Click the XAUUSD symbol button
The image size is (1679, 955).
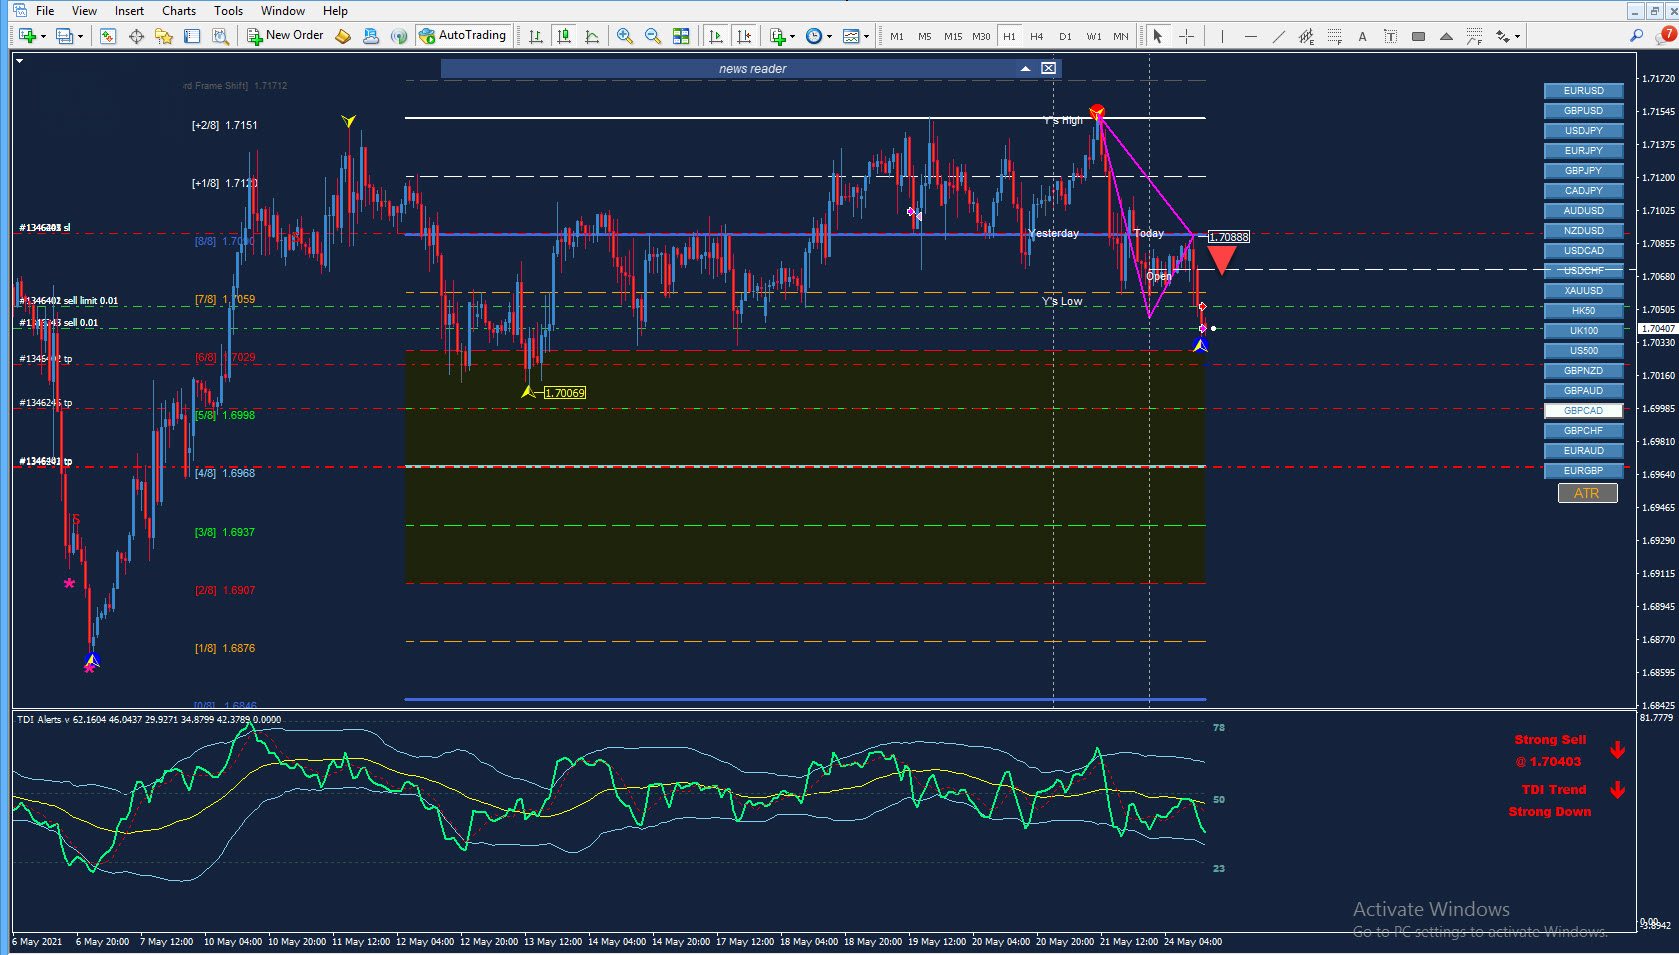click(1583, 291)
